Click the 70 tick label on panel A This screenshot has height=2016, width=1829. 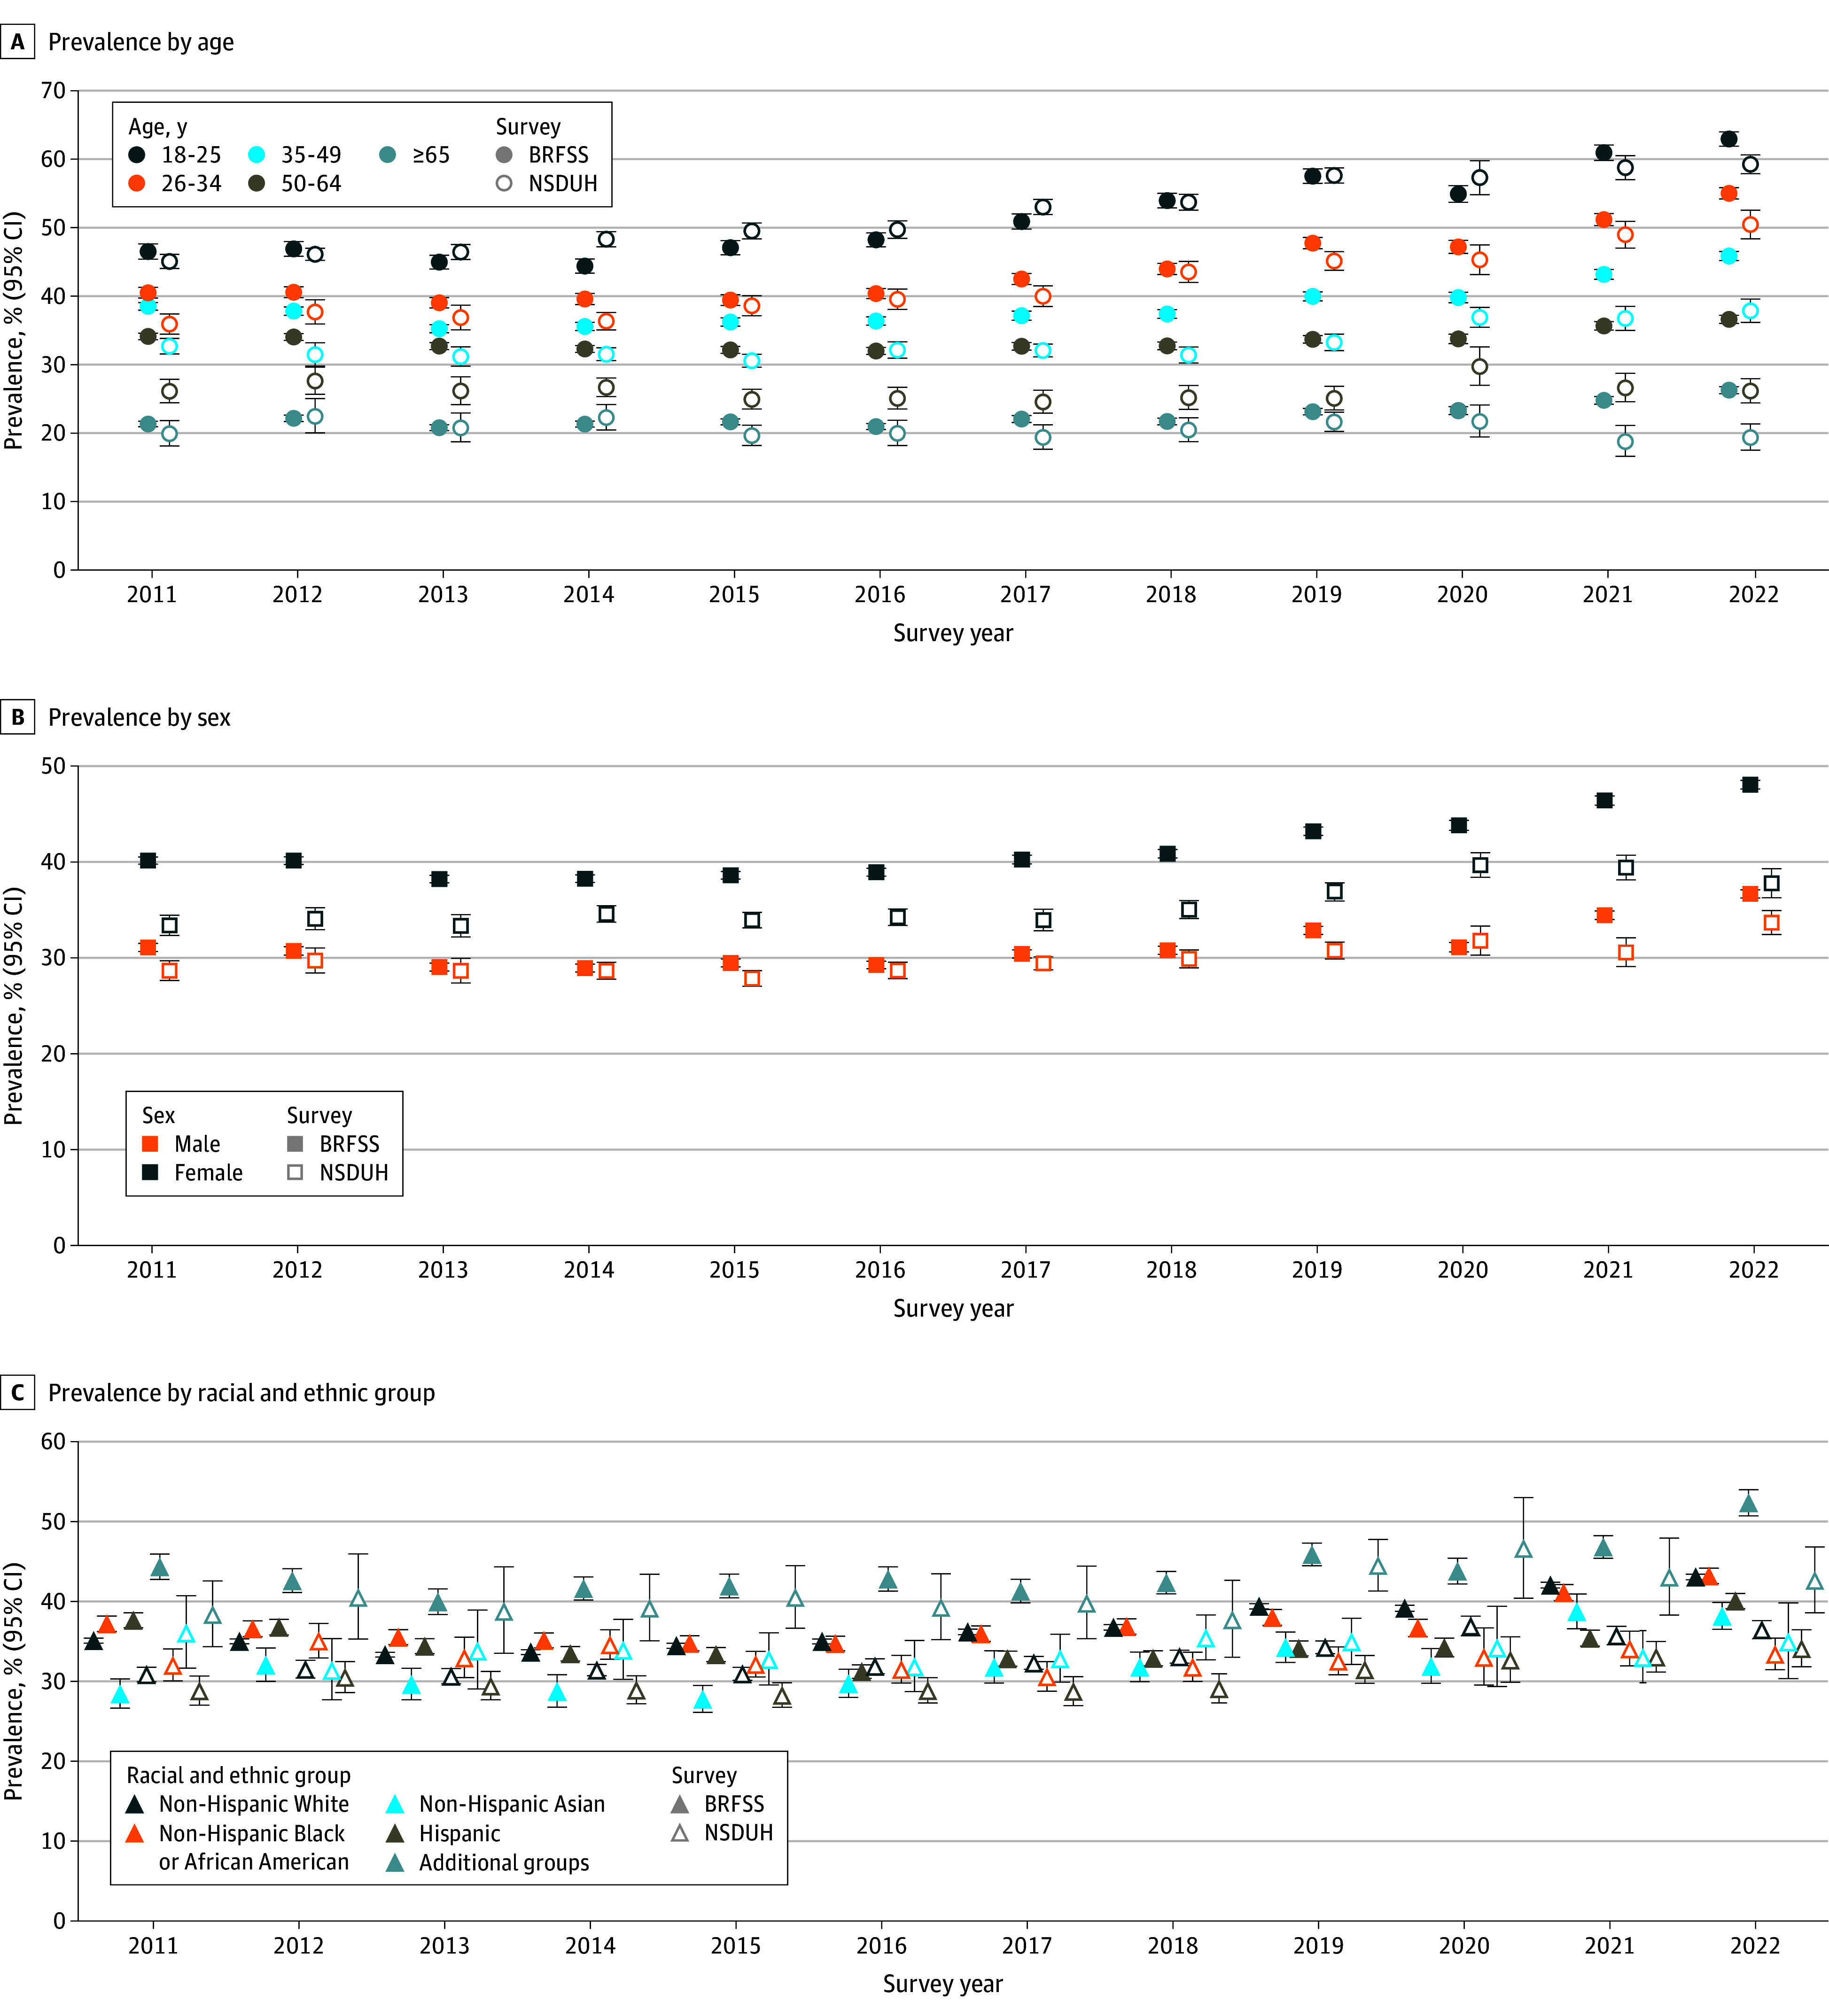pos(53,91)
